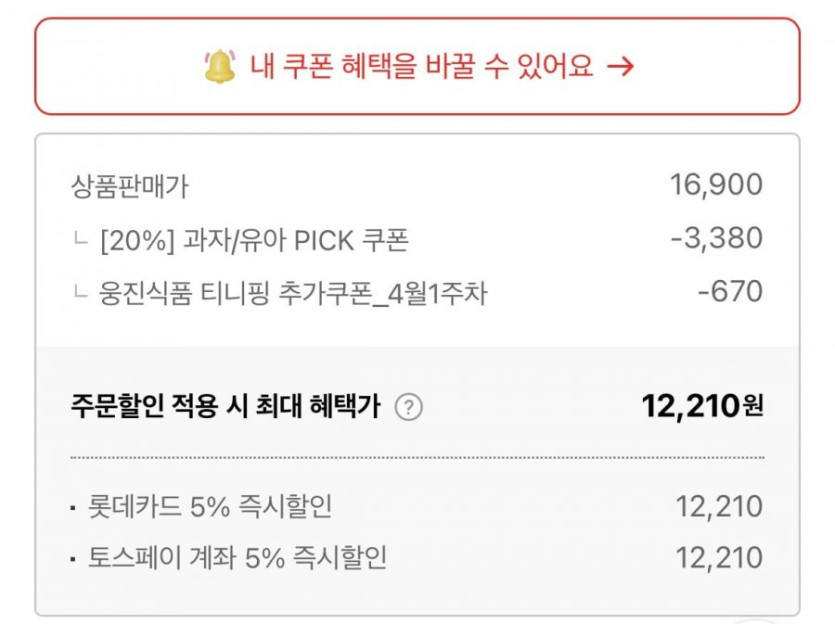The image size is (835, 624).
Task: Click the bell icon in coupon banner
Action: pos(219,66)
